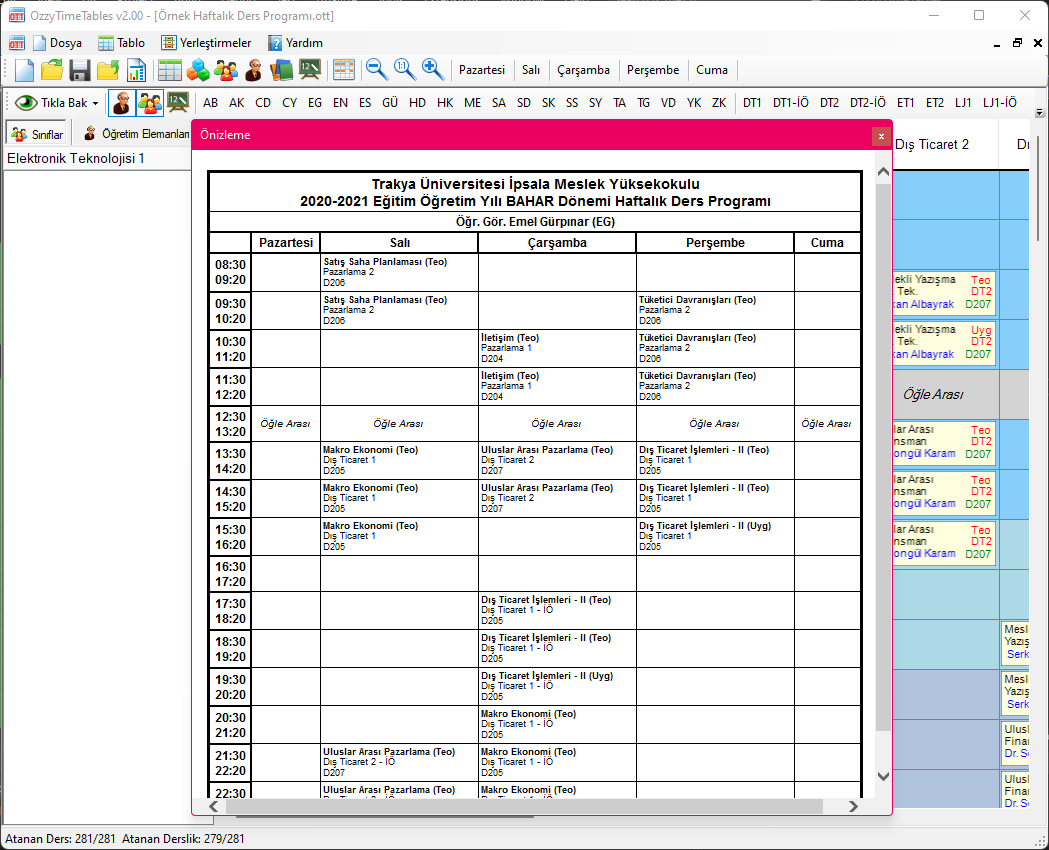
Task: Toggle the students group view button
Action: [x=150, y=103]
